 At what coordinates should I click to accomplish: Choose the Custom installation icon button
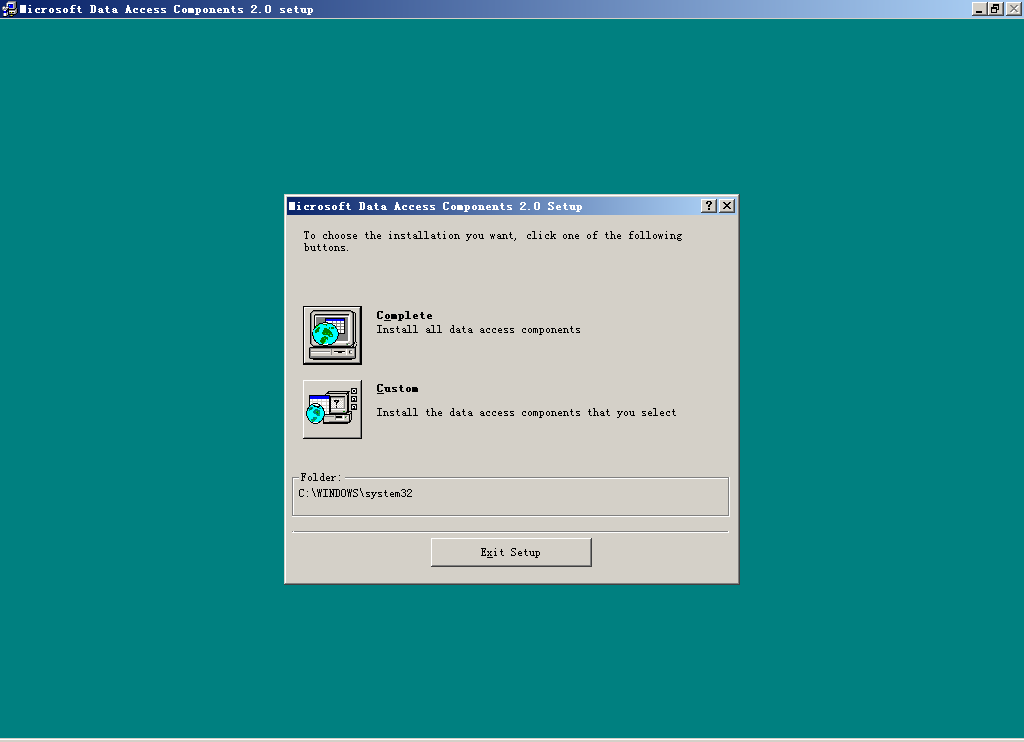click(332, 409)
